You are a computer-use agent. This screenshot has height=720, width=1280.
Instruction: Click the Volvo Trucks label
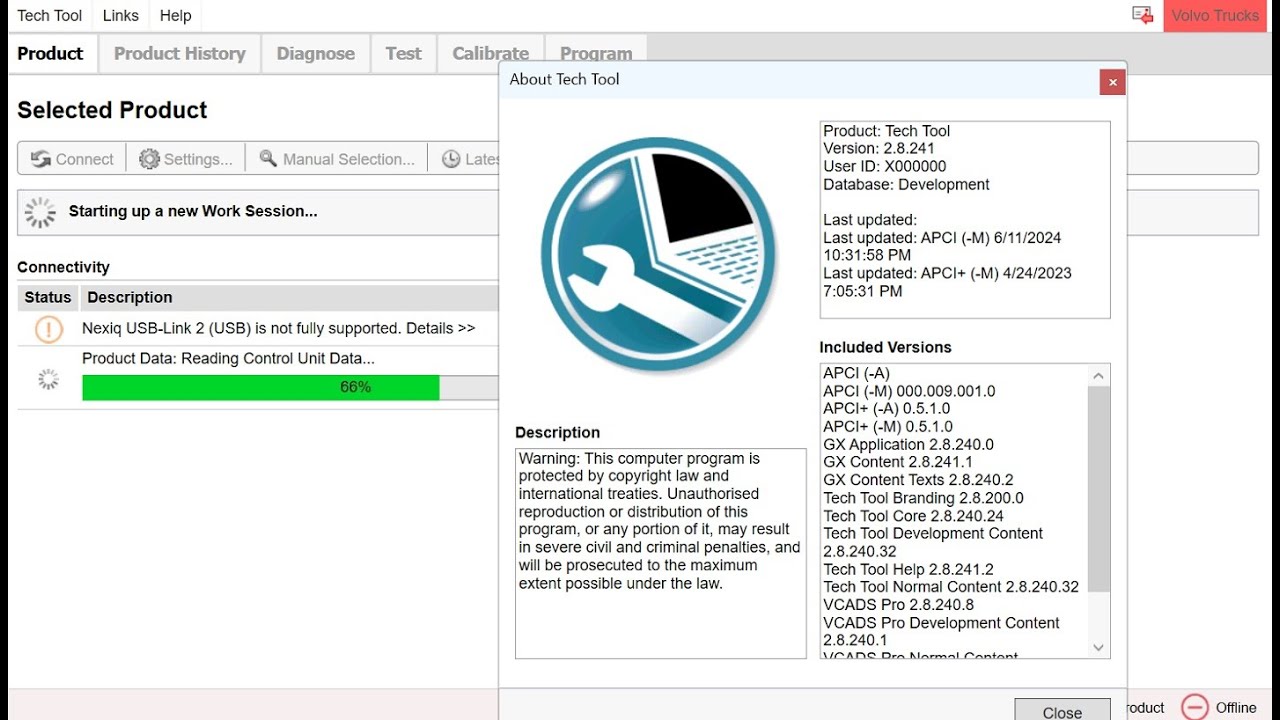point(1215,16)
